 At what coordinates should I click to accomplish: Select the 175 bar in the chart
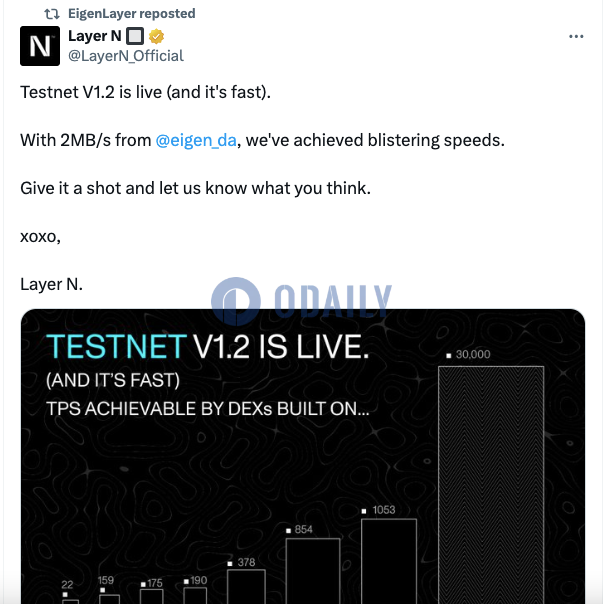click(x=152, y=596)
